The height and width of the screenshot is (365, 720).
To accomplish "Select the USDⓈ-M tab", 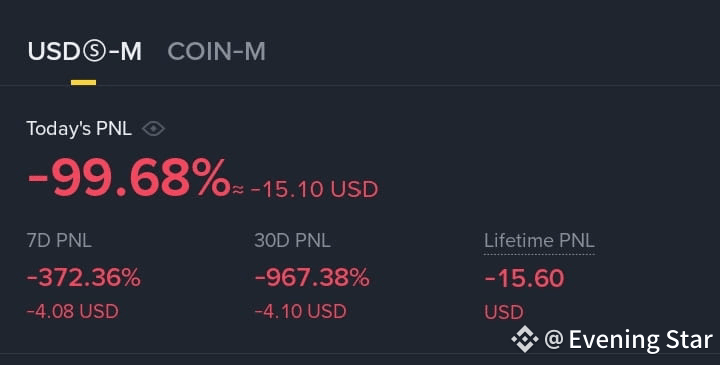I will [84, 51].
